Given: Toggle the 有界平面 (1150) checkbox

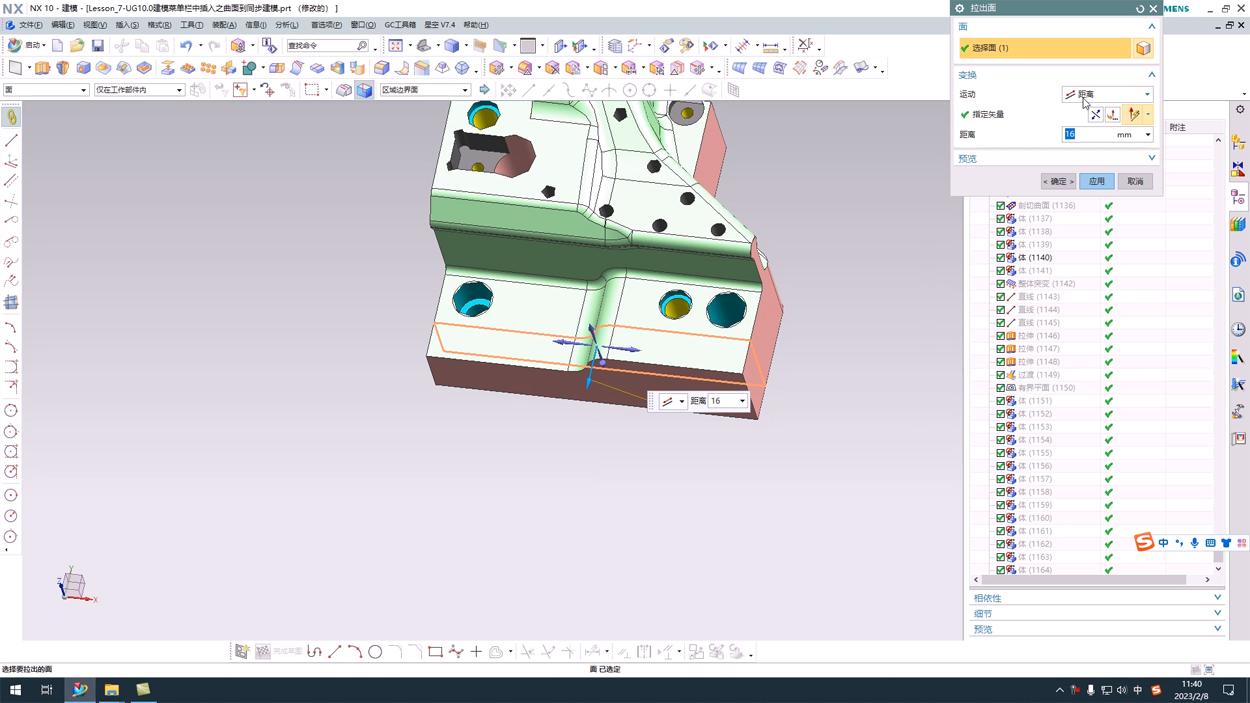Looking at the screenshot, I should pyautogui.click(x=1000, y=388).
